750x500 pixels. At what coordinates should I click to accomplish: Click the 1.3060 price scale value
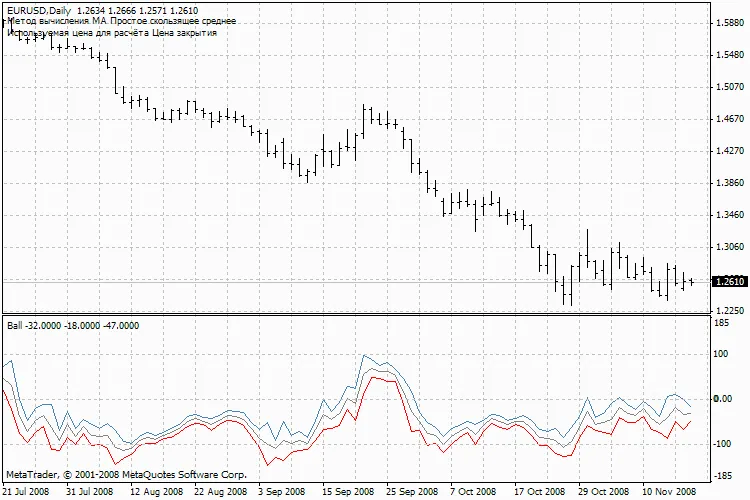click(729, 247)
